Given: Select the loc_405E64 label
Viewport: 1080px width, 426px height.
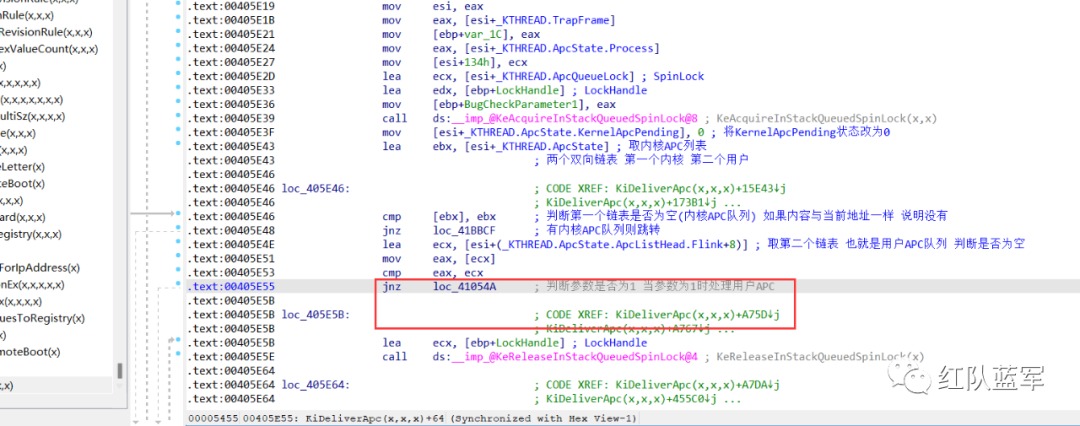Looking at the screenshot, I should click(x=315, y=384).
